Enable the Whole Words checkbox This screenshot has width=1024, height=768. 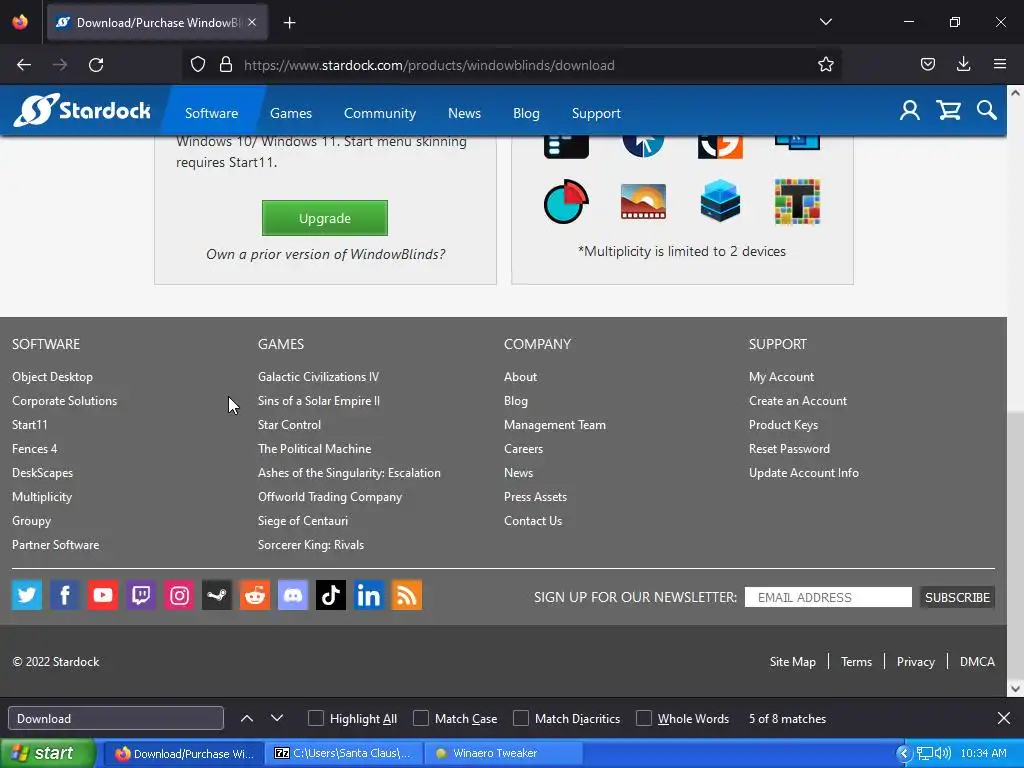click(x=644, y=718)
